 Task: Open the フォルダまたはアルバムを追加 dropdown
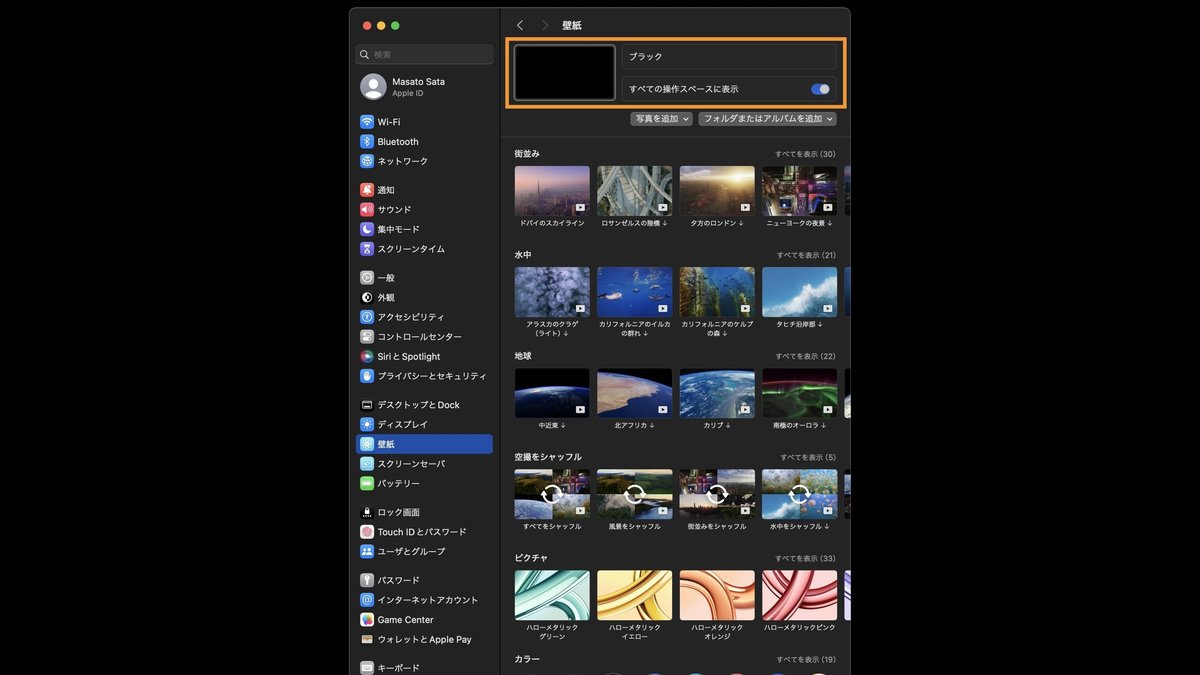[770, 118]
